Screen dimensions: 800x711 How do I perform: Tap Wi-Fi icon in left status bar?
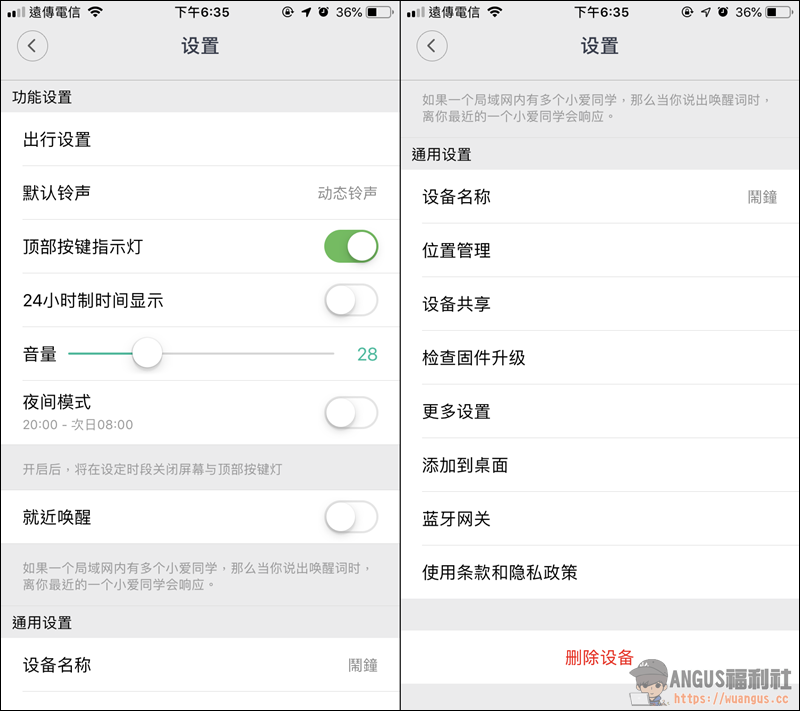click(x=95, y=12)
